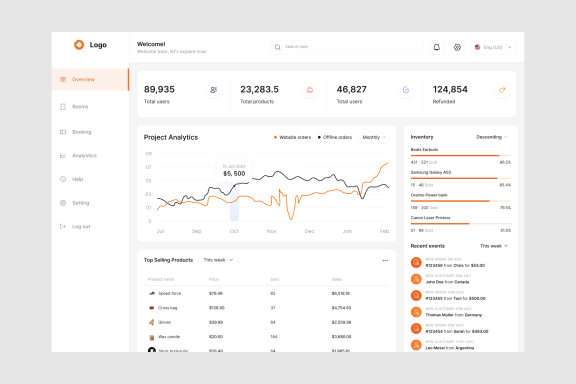Viewport: 576px width, 384px height.
Task: Click the 124,854 Refunded value
Action: 450,89
